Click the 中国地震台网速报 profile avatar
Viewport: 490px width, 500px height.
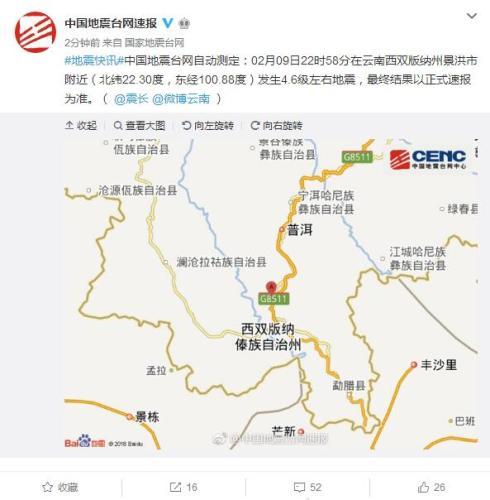(x=35, y=32)
